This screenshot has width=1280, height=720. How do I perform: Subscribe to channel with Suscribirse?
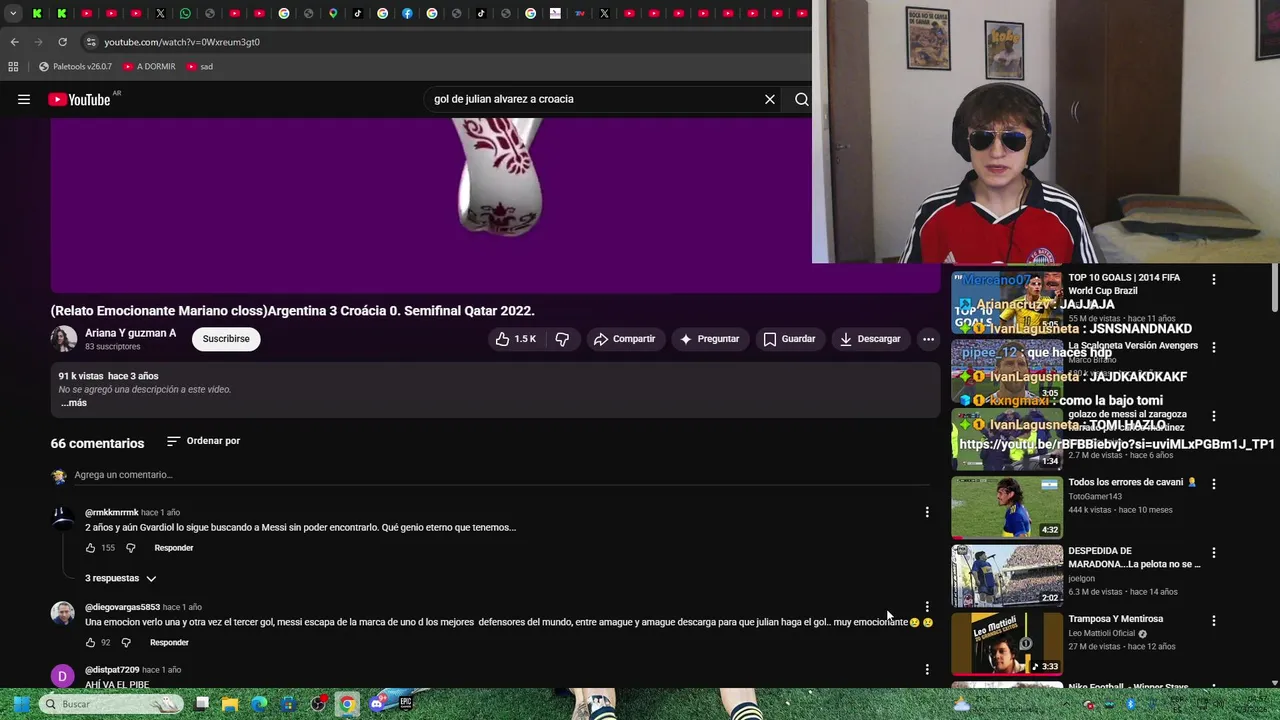point(226,339)
